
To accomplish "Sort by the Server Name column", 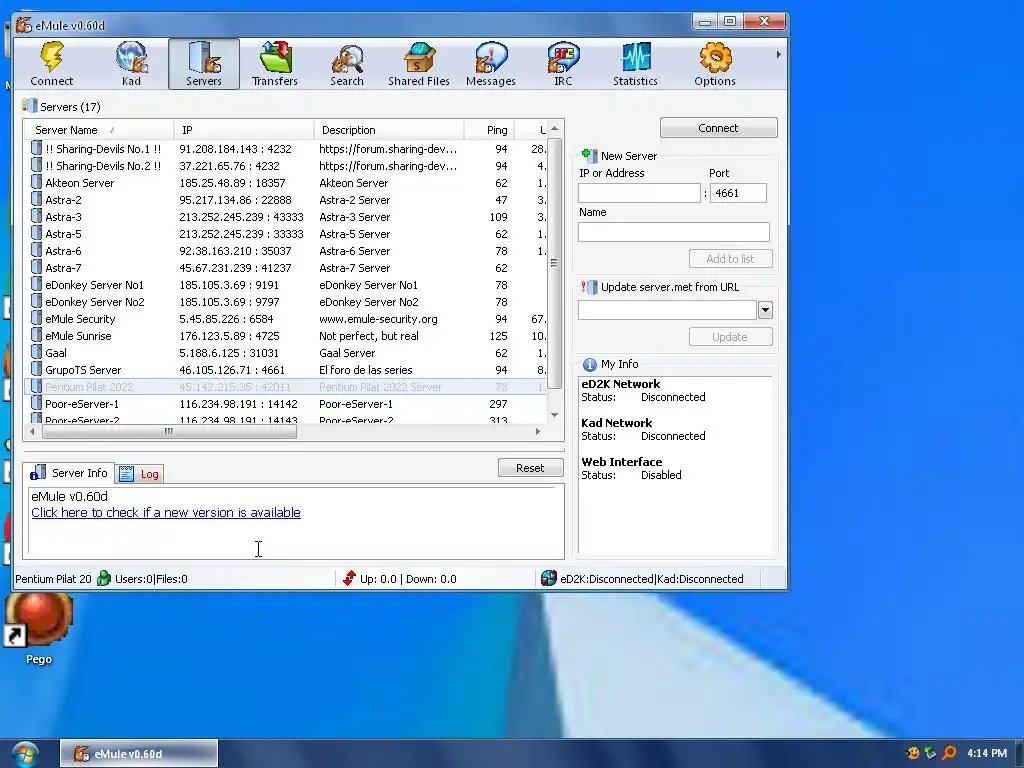I will [99, 130].
